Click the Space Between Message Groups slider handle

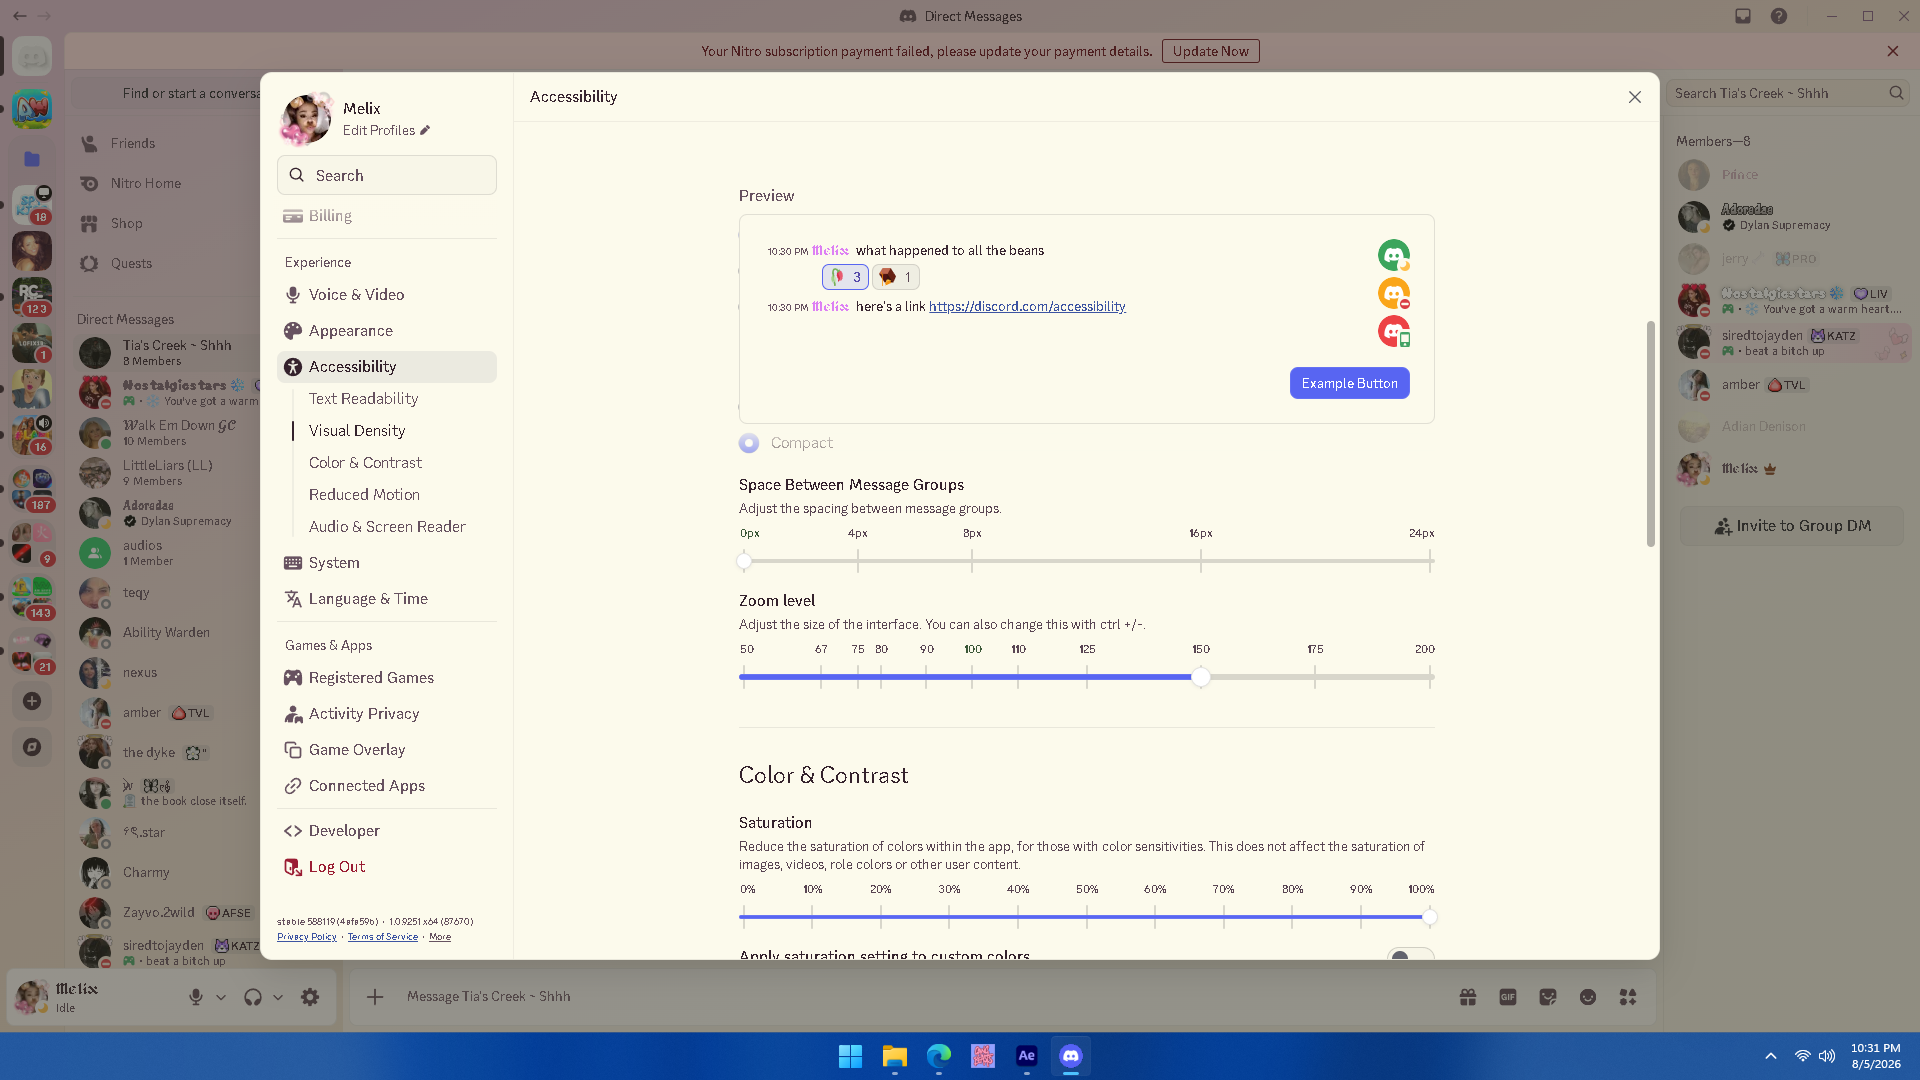[744, 561]
